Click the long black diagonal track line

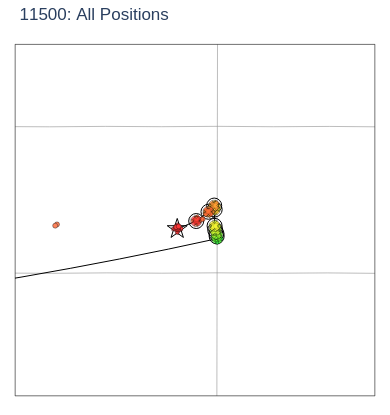pyautogui.click(x=112, y=259)
